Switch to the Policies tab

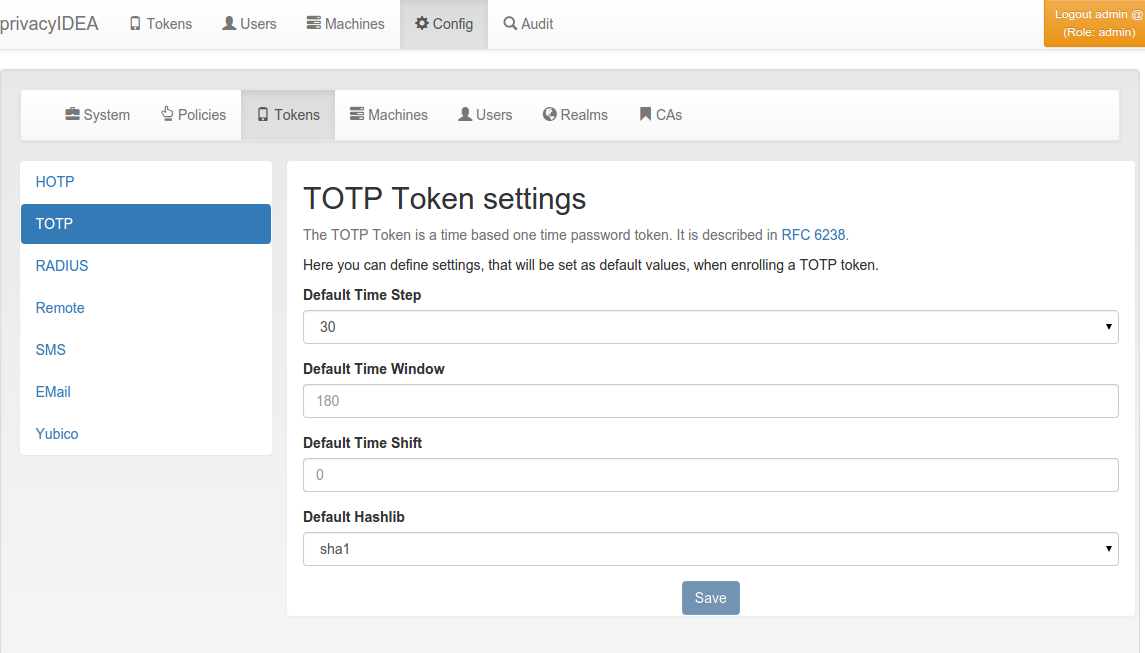pyautogui.click(x=194, y=115)
